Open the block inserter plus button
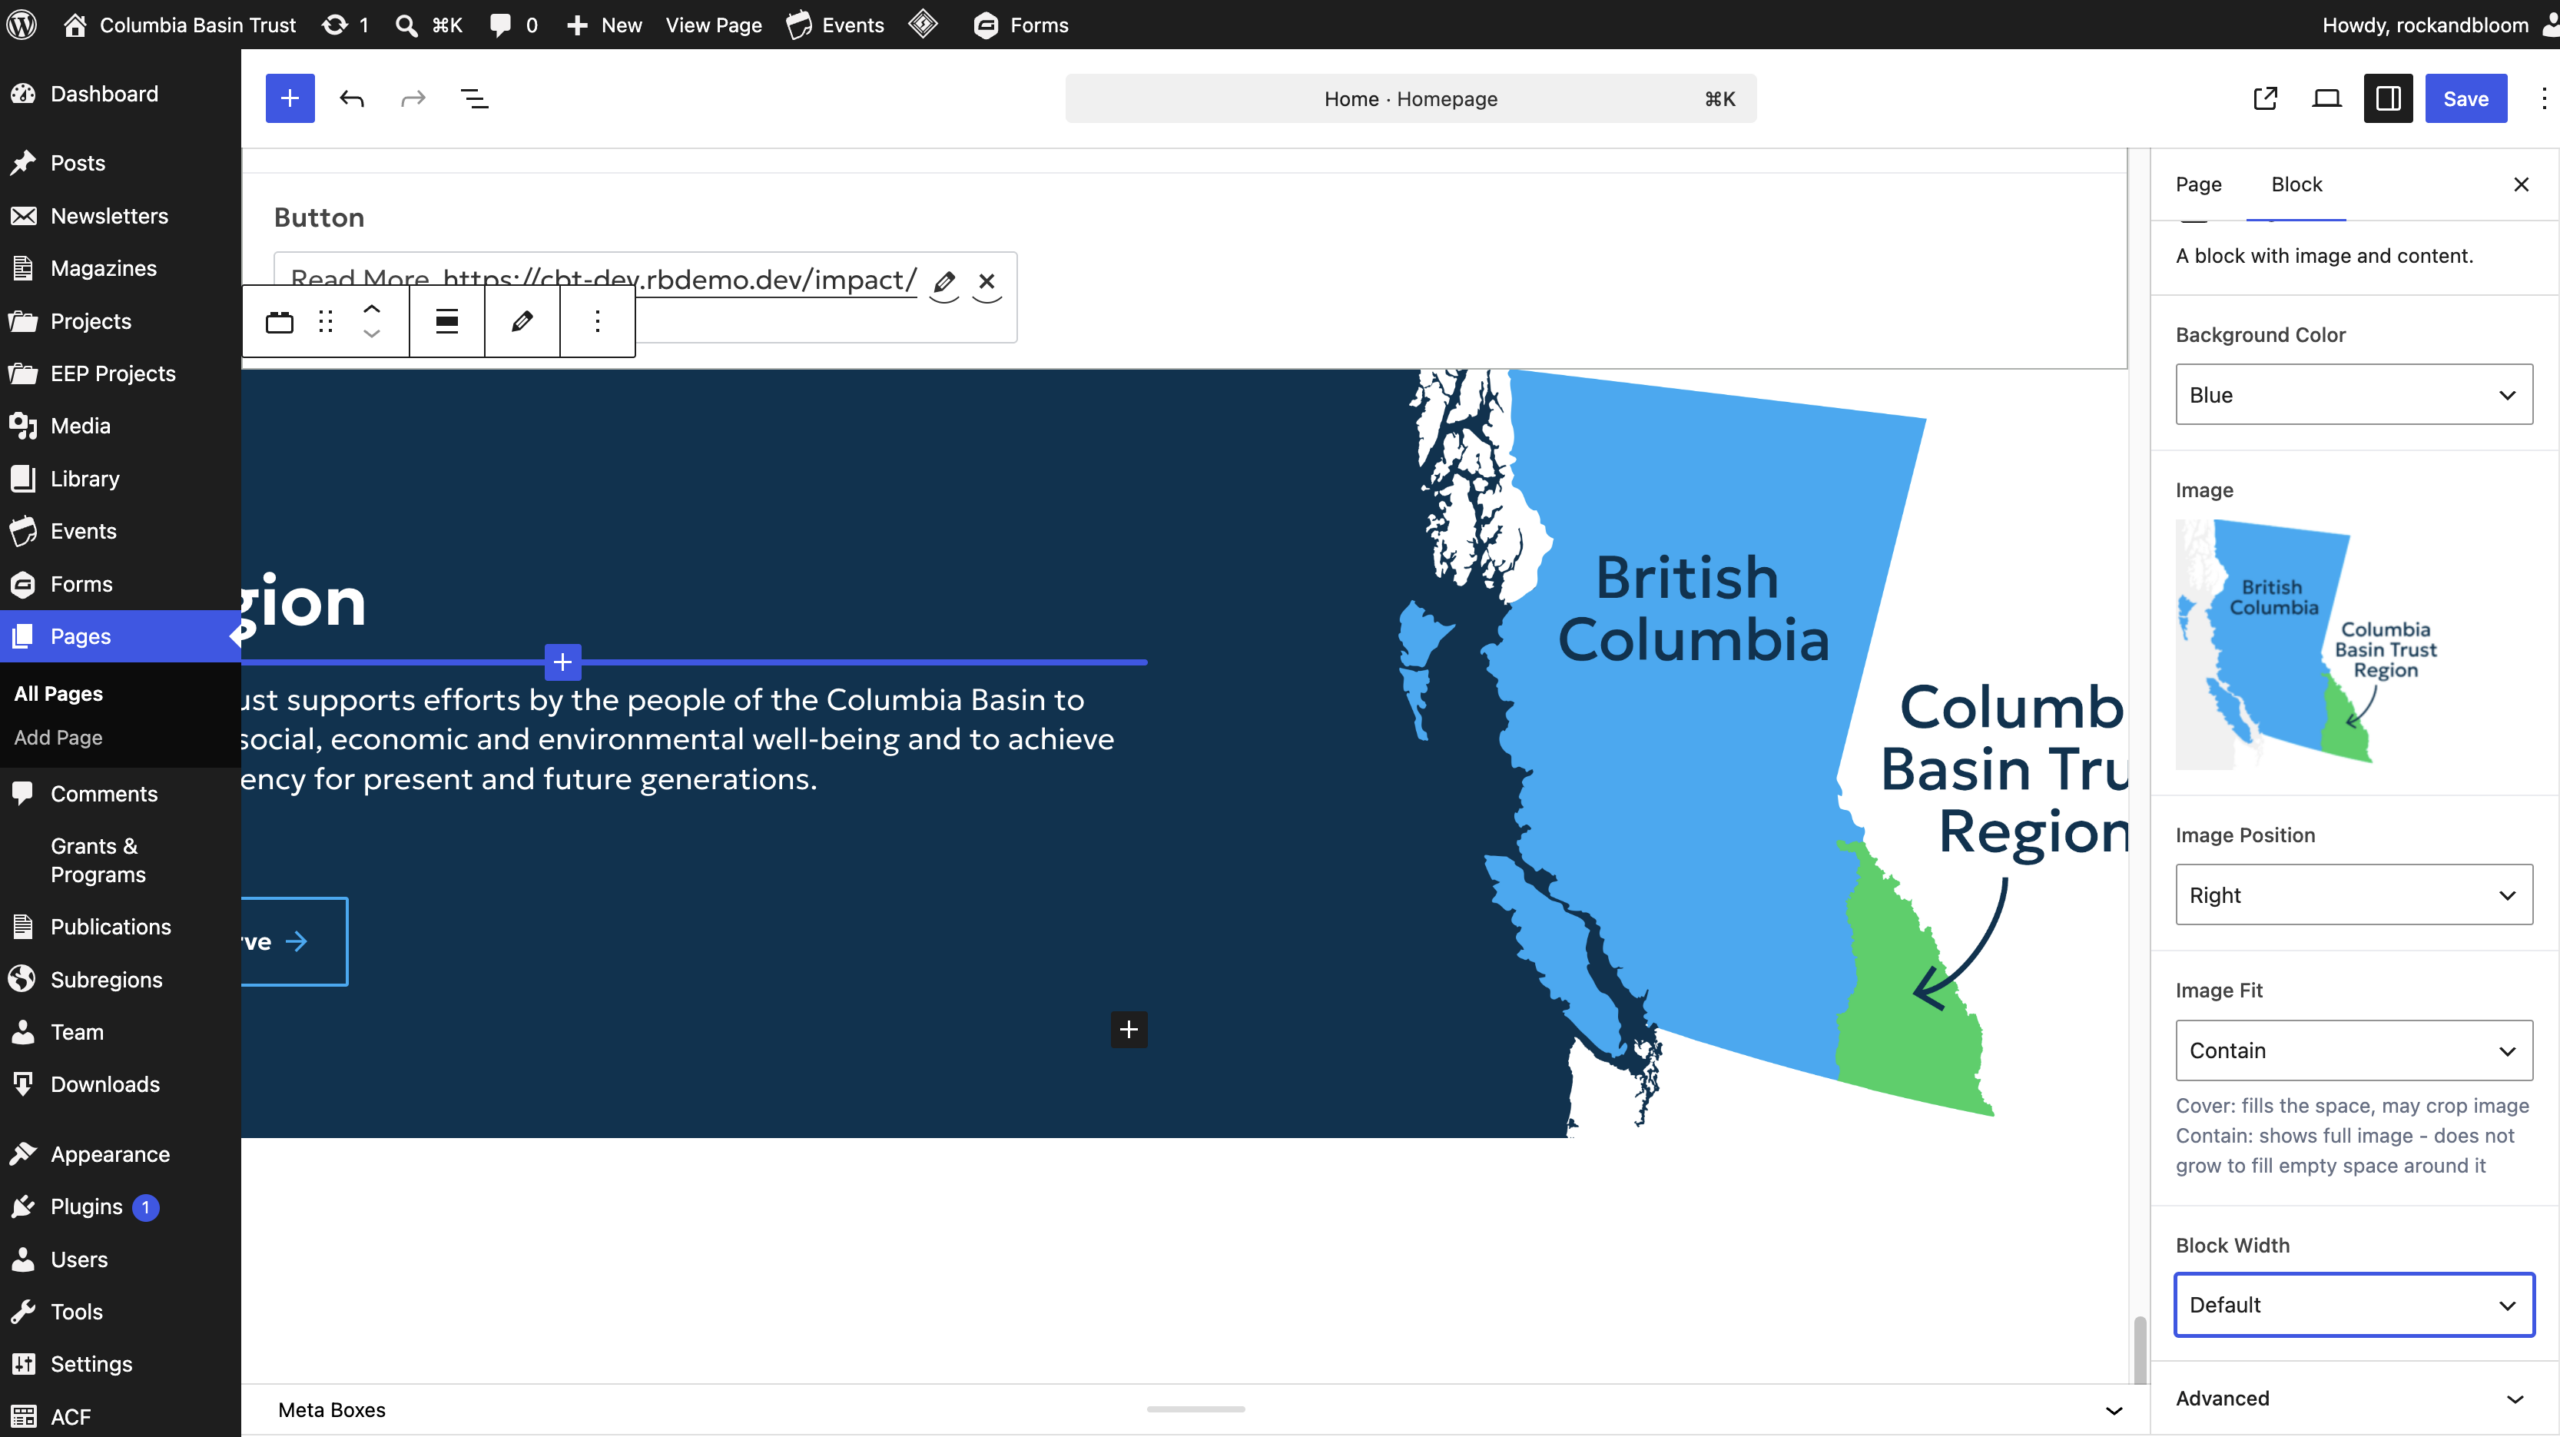2560x1437 pixels. point(290,98)
